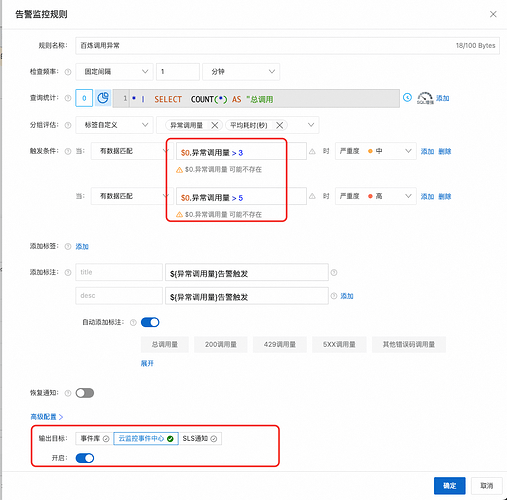The height and width of the screenshot is (500, 507).
Task: Select the 云监控事件中心 output tab
Action: [146, 439]
